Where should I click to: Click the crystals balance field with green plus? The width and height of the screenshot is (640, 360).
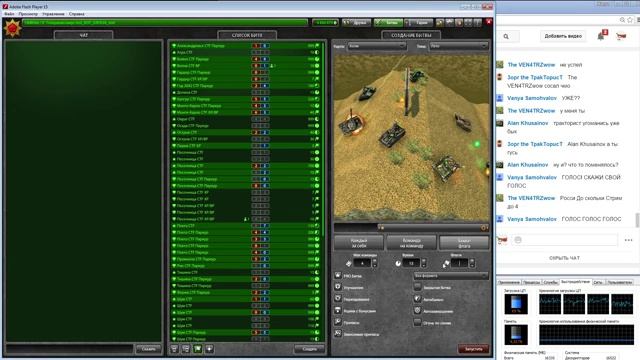click(x=325, y=23)
